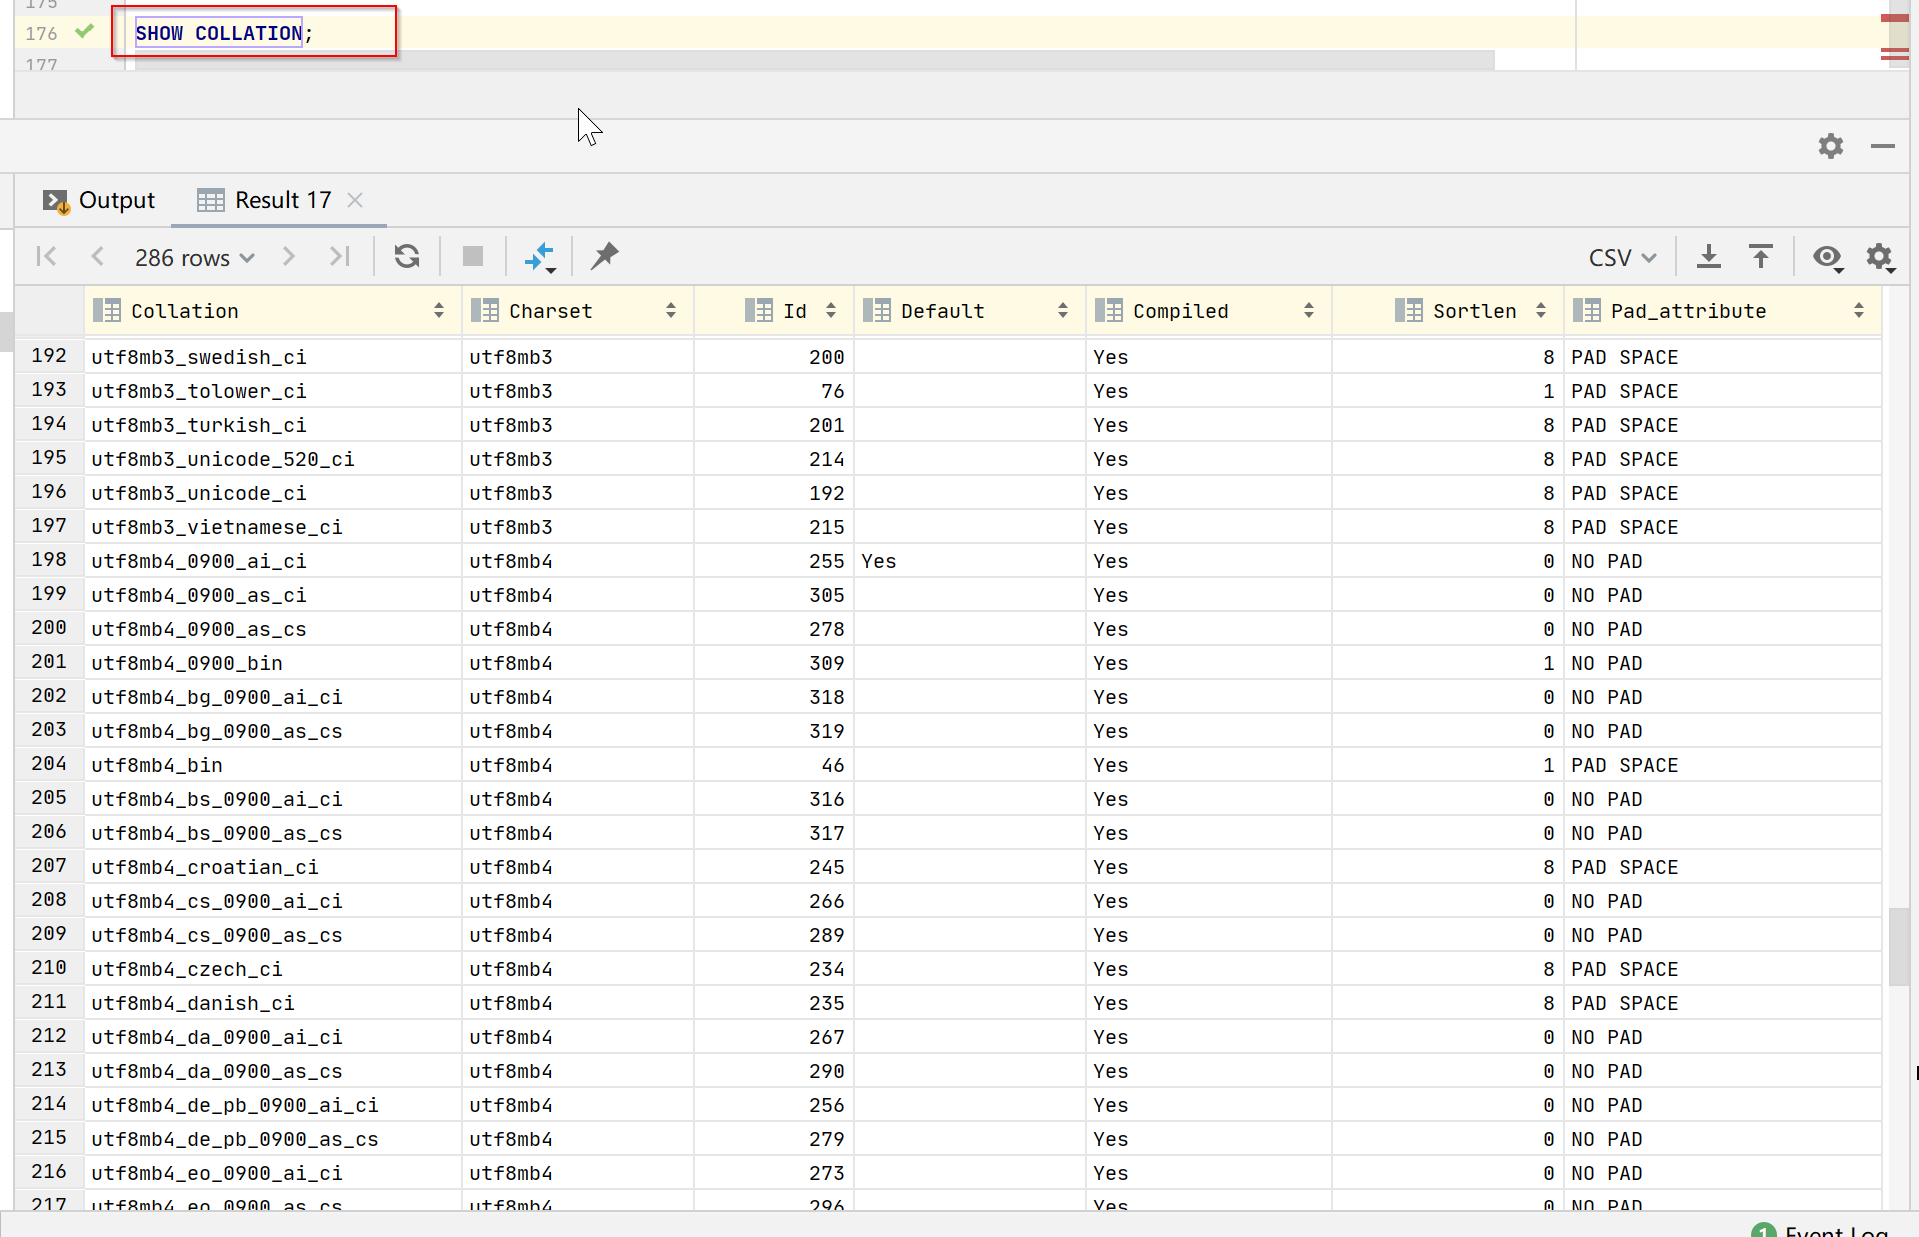Export data with download icon
Image resolution: width=1919 pixels, height=1237 pixels.
coord(1709,257)
